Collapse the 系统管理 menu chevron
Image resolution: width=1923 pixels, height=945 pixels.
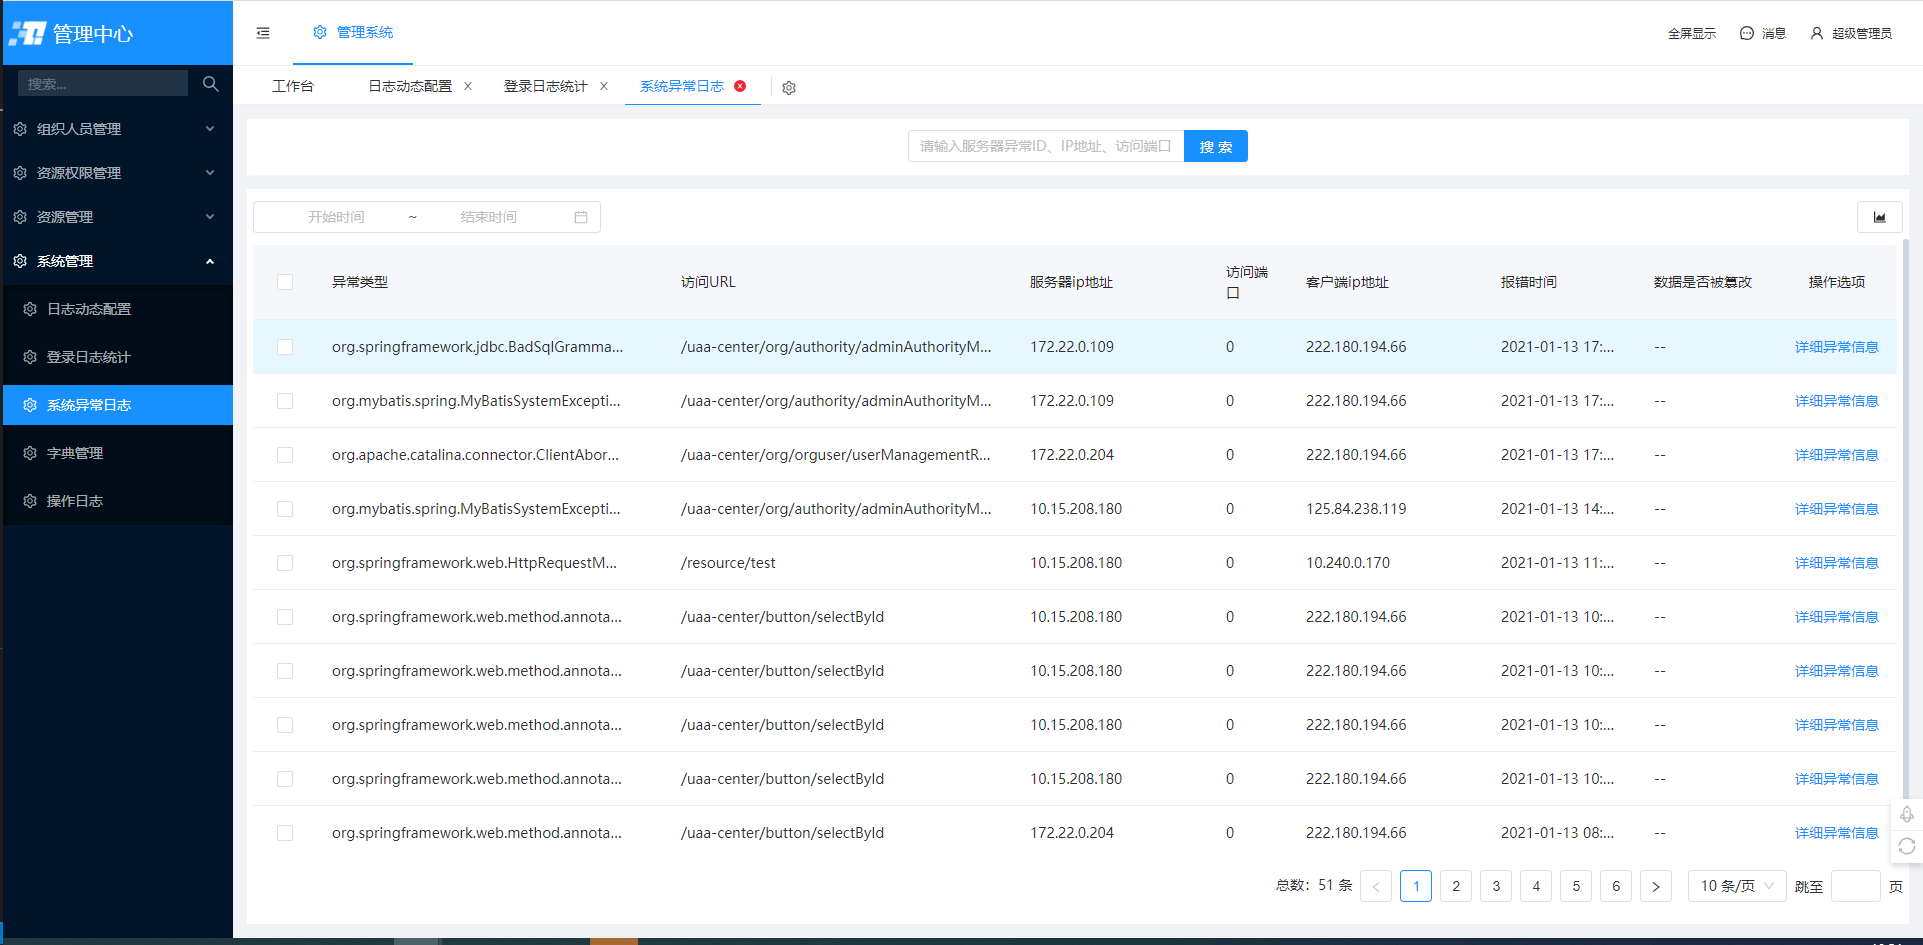click(210, 261)
